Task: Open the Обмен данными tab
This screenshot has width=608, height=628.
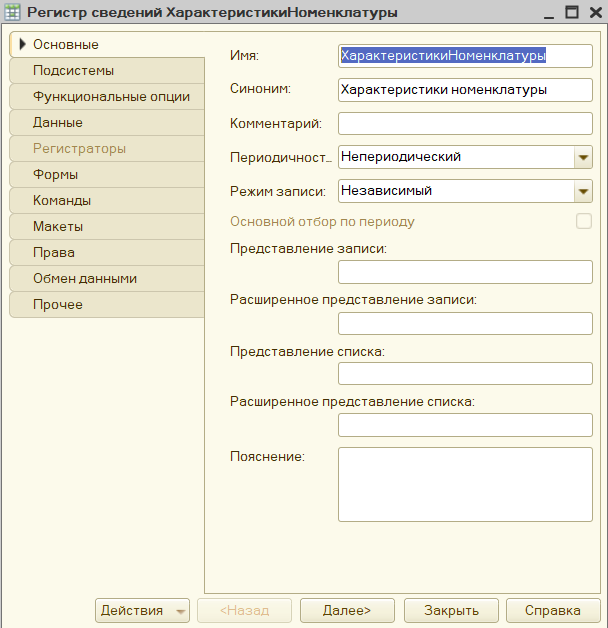Action: [107, 279]
